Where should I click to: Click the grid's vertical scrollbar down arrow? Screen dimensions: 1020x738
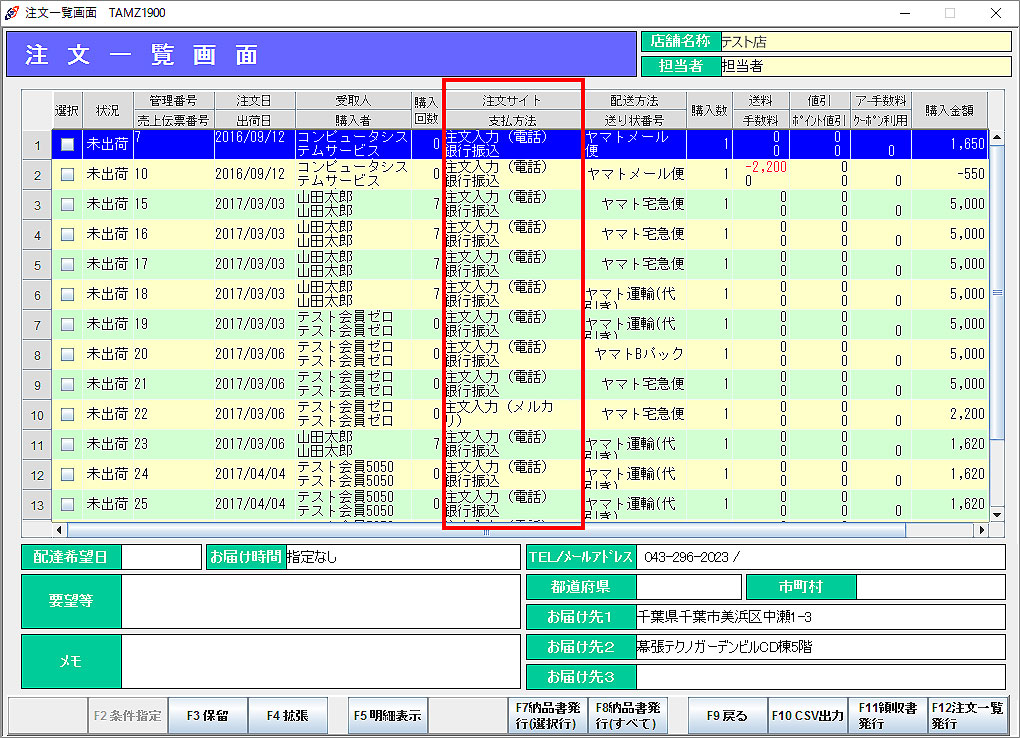[996, 515]
